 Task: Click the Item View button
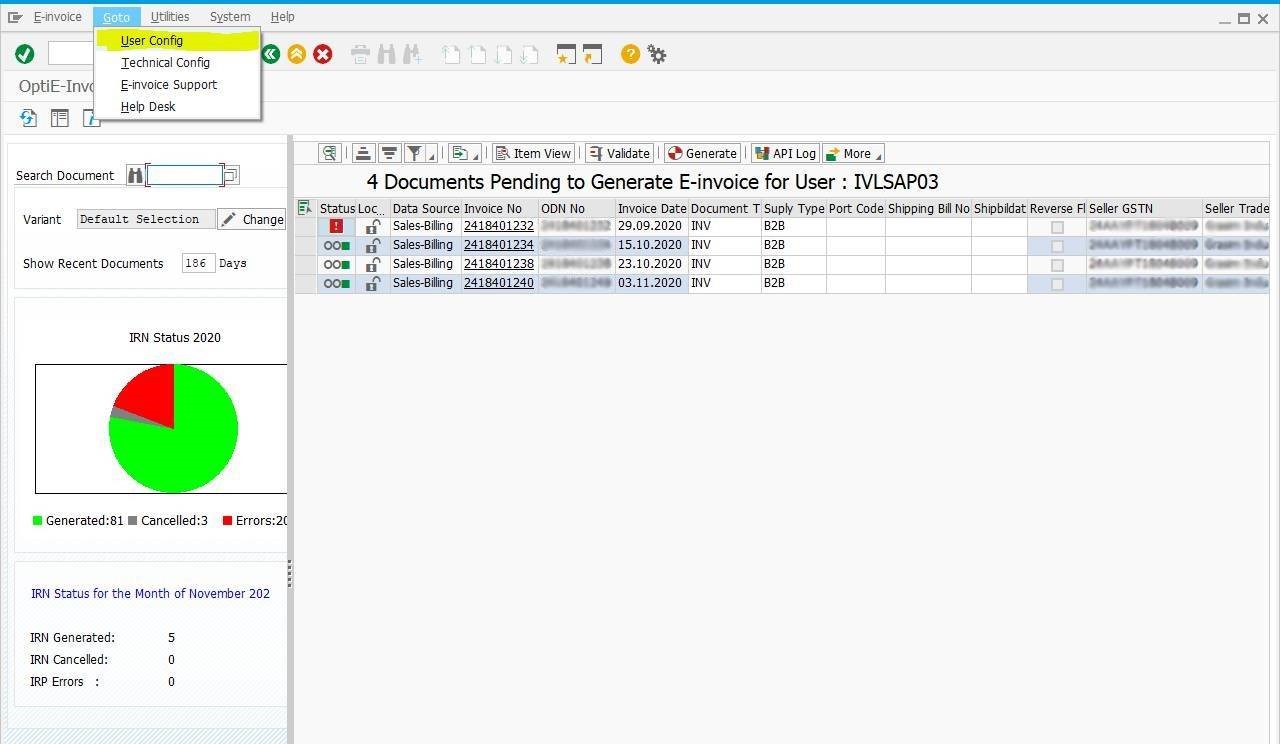coord(533,153)
